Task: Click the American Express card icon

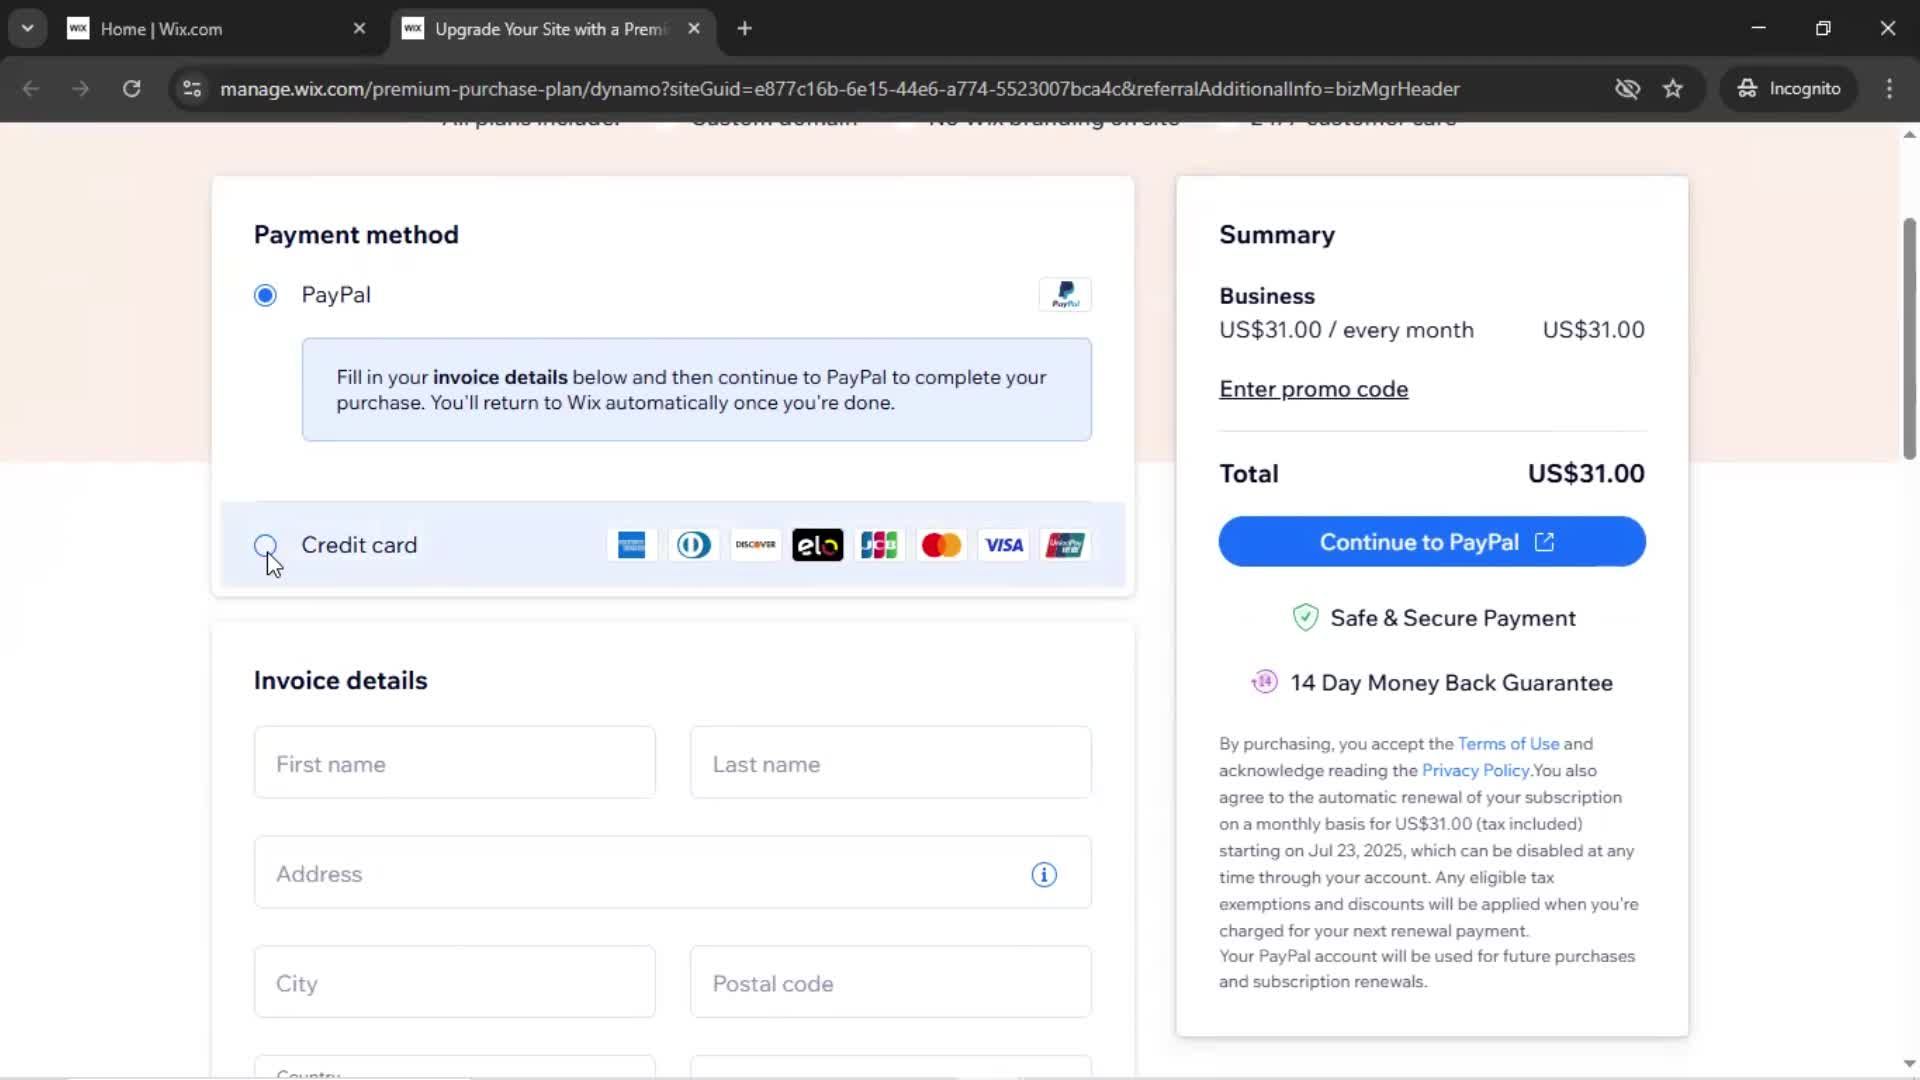Action: tap(632, 545)
